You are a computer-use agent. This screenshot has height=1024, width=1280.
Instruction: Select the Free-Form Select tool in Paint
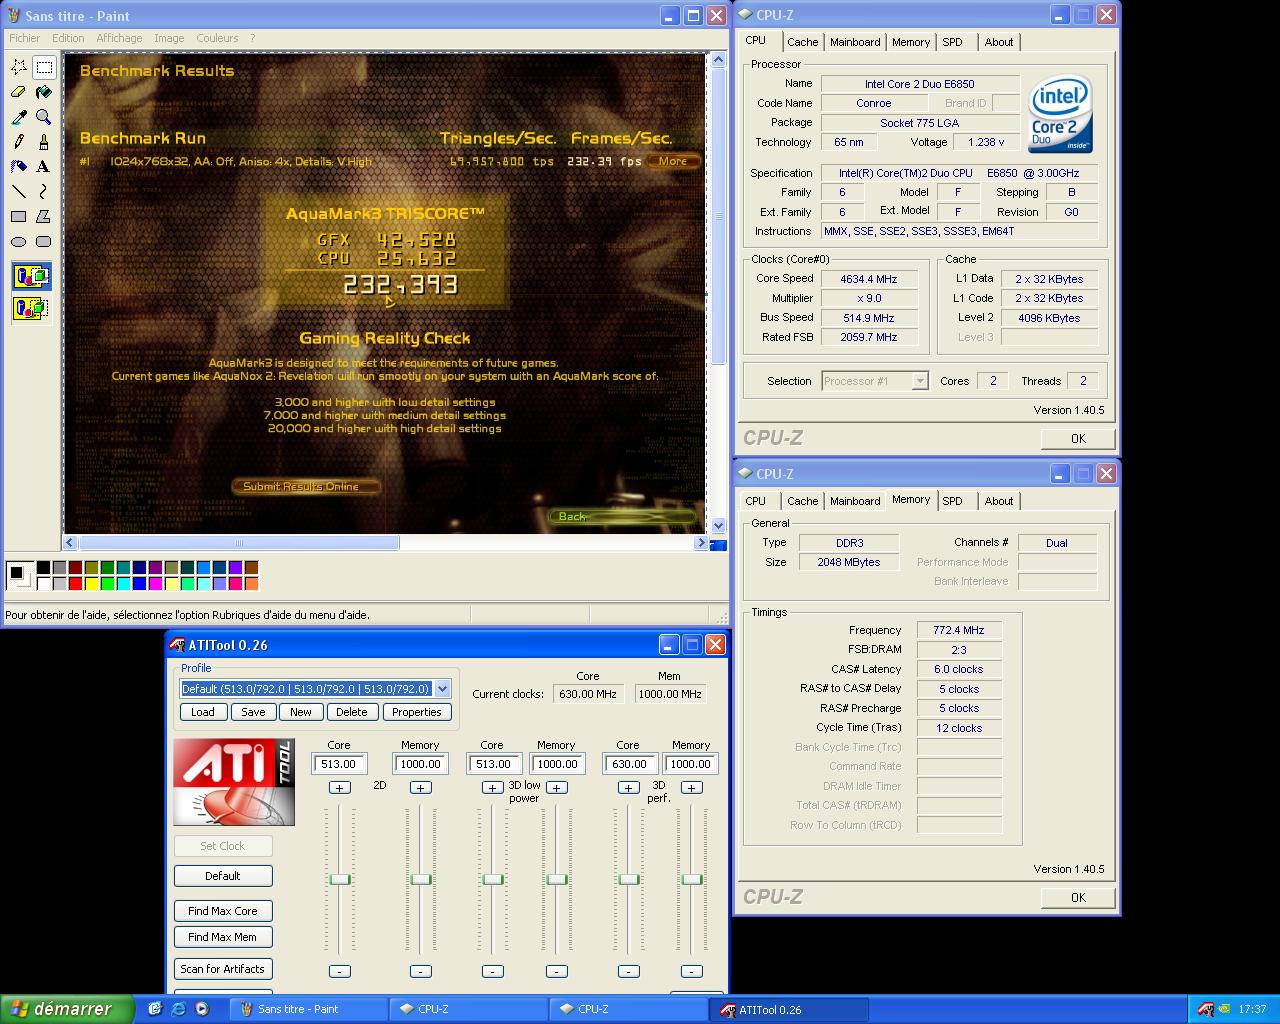[19, 67]
